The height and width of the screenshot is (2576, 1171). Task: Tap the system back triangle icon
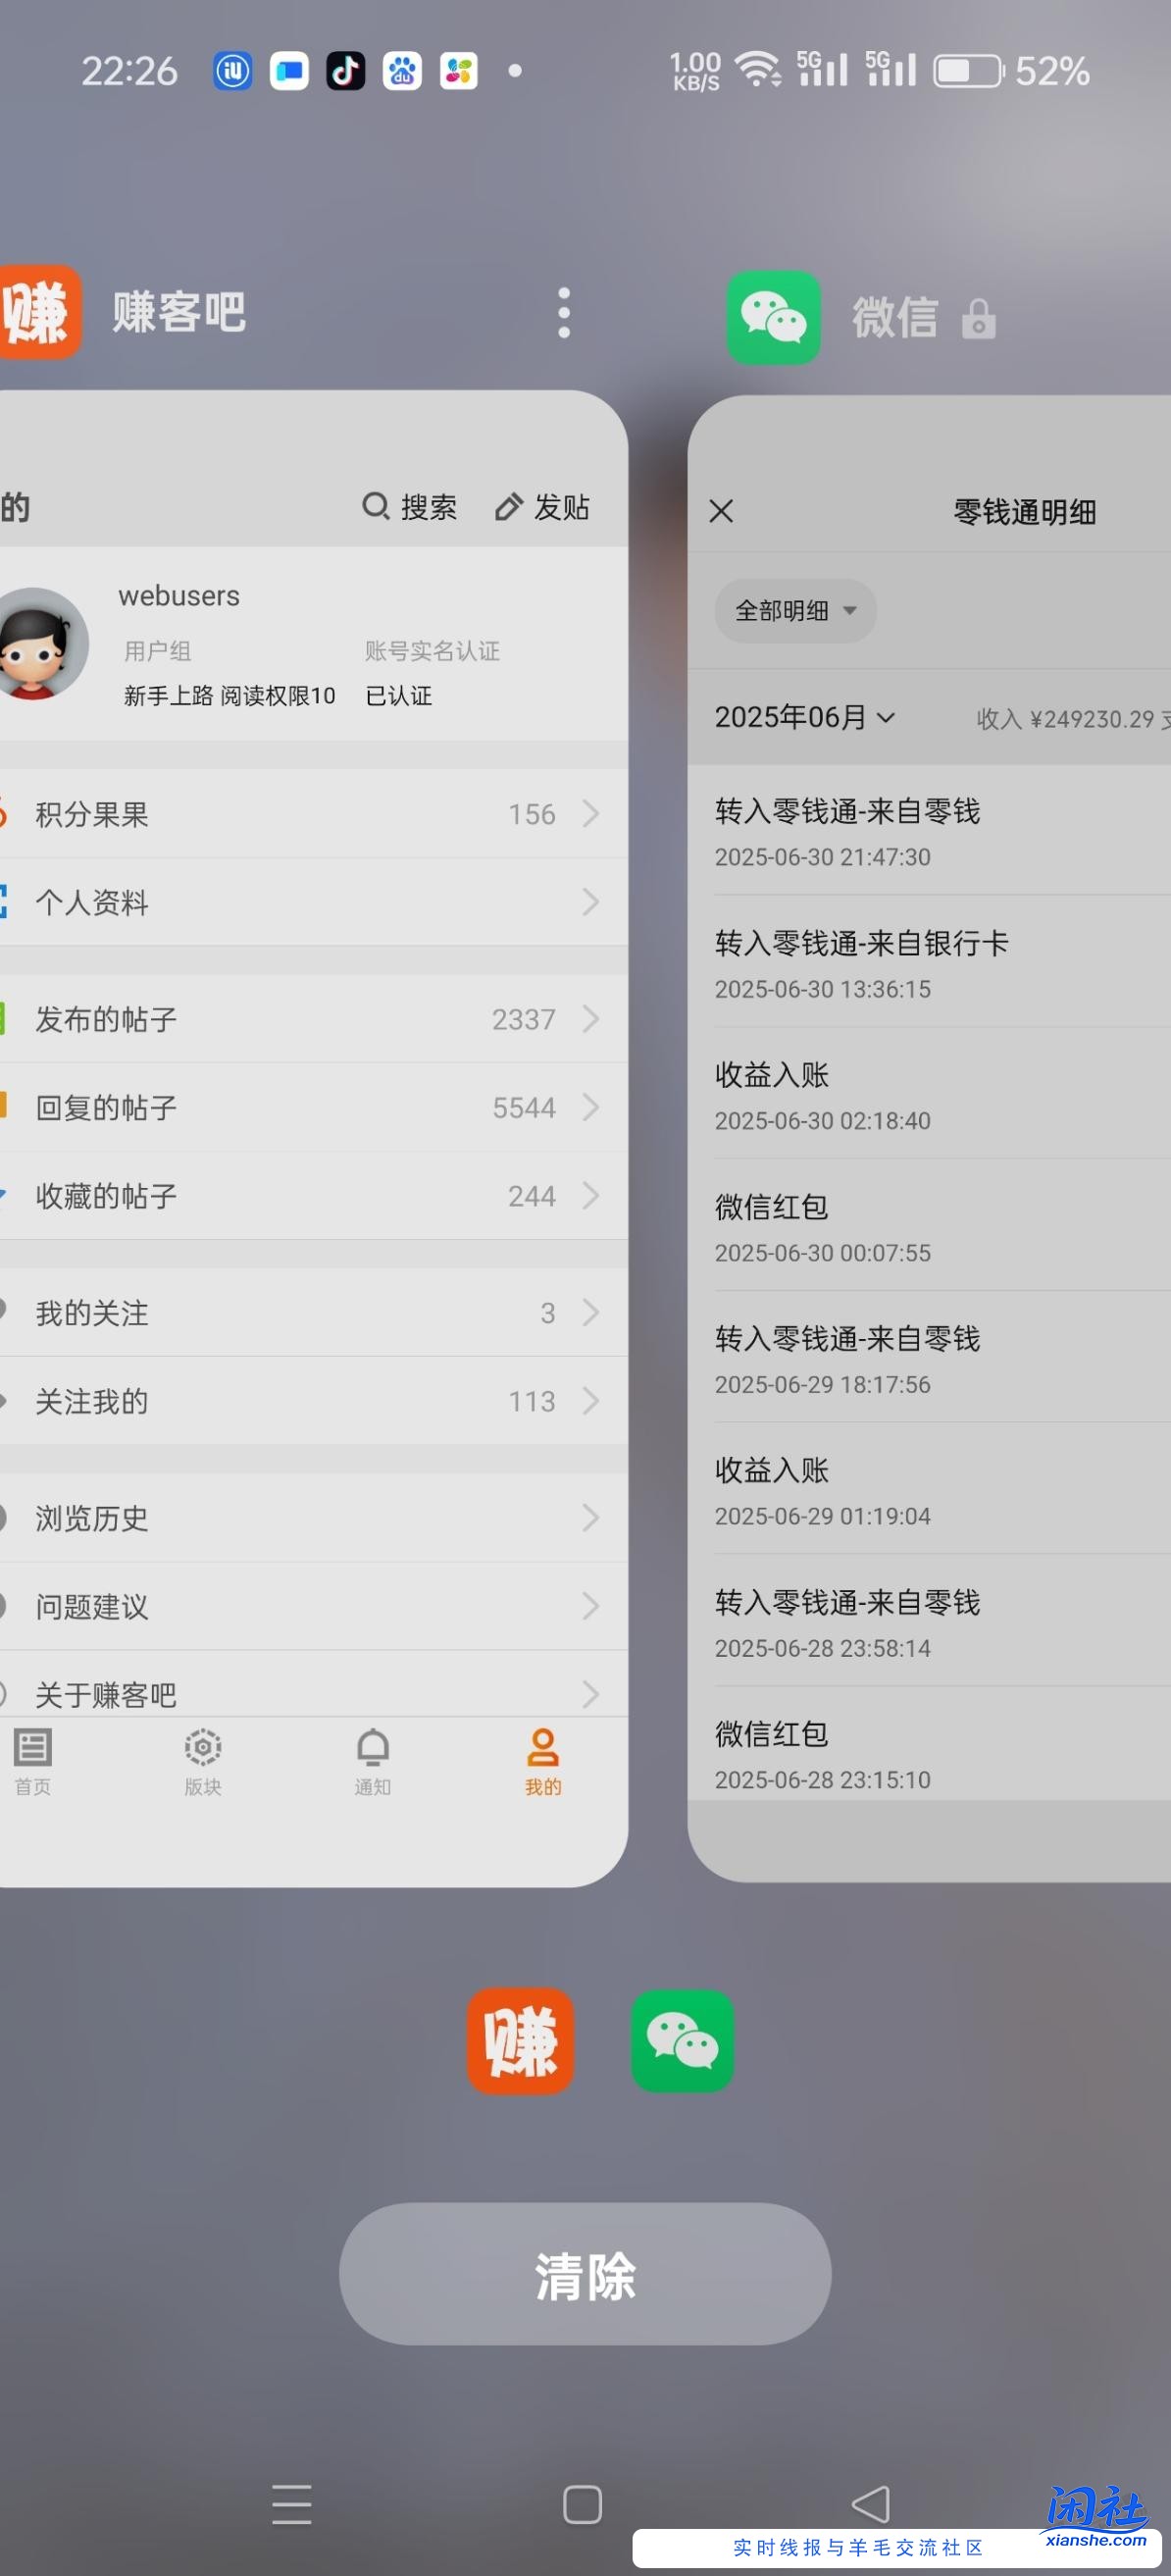point(870,2504)
